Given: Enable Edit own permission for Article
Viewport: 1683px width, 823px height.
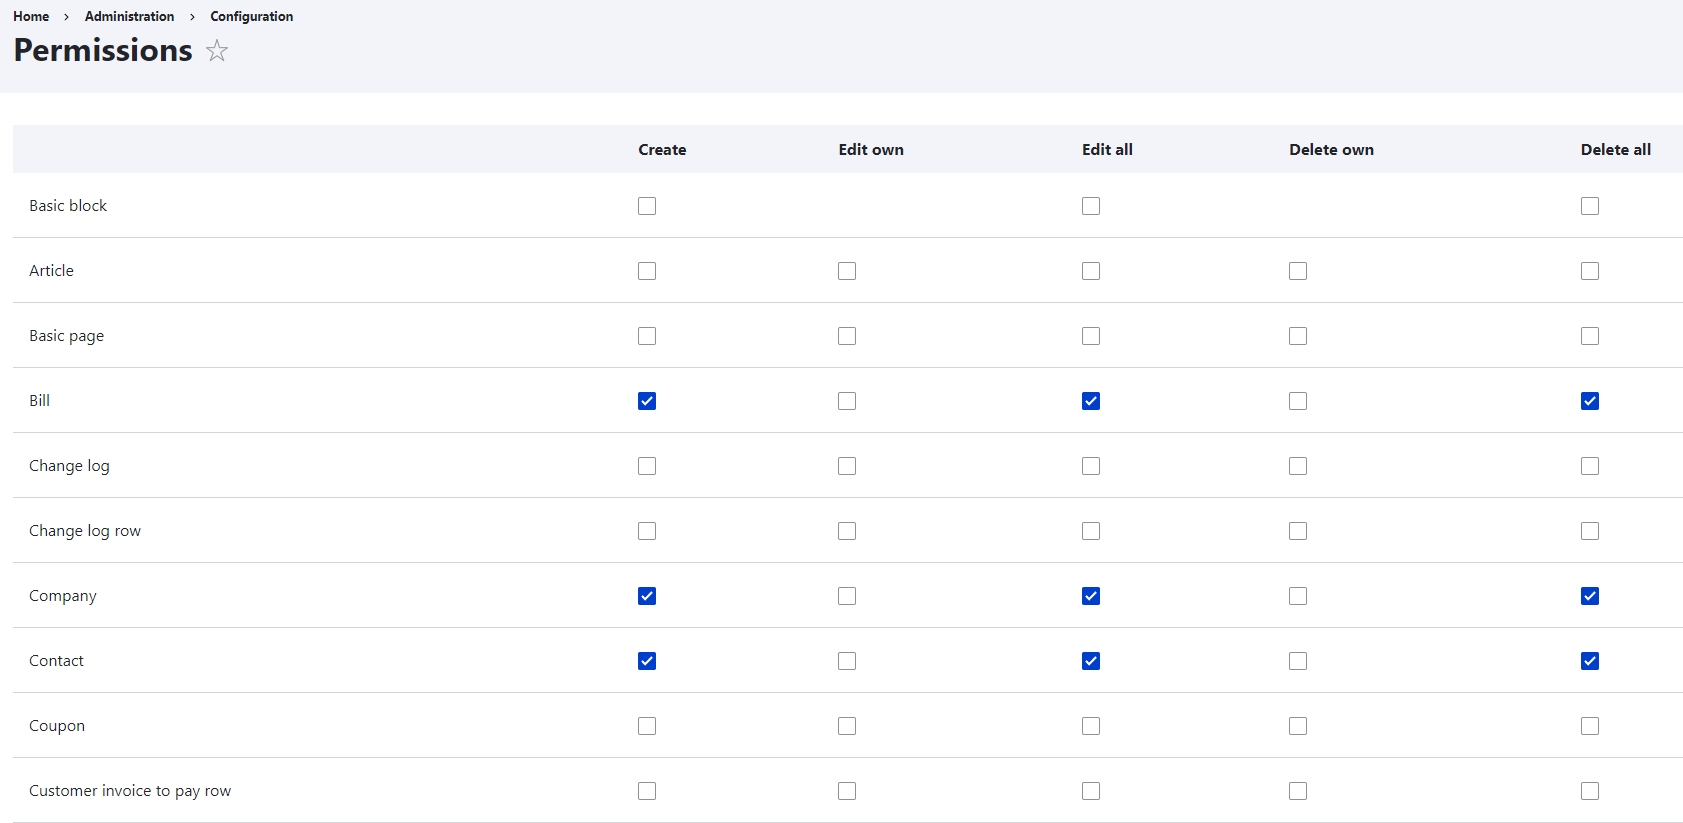Looking at the screenshot, I should [x=847, y=271].
